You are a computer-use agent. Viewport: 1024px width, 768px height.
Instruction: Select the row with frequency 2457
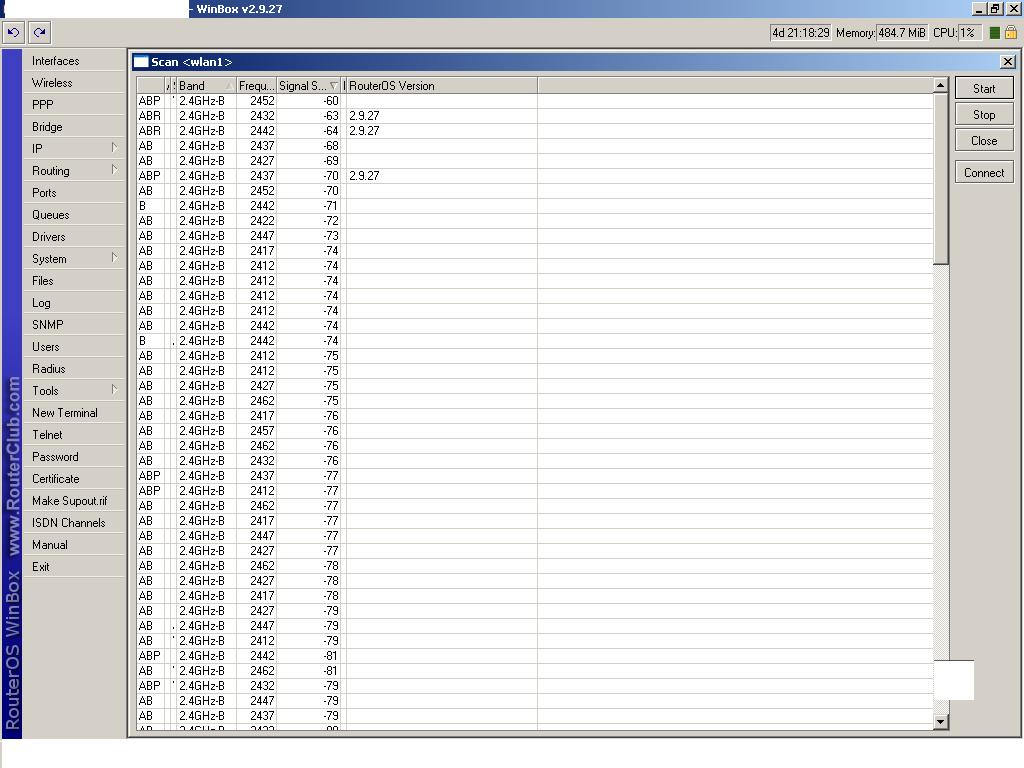[534, 431]
